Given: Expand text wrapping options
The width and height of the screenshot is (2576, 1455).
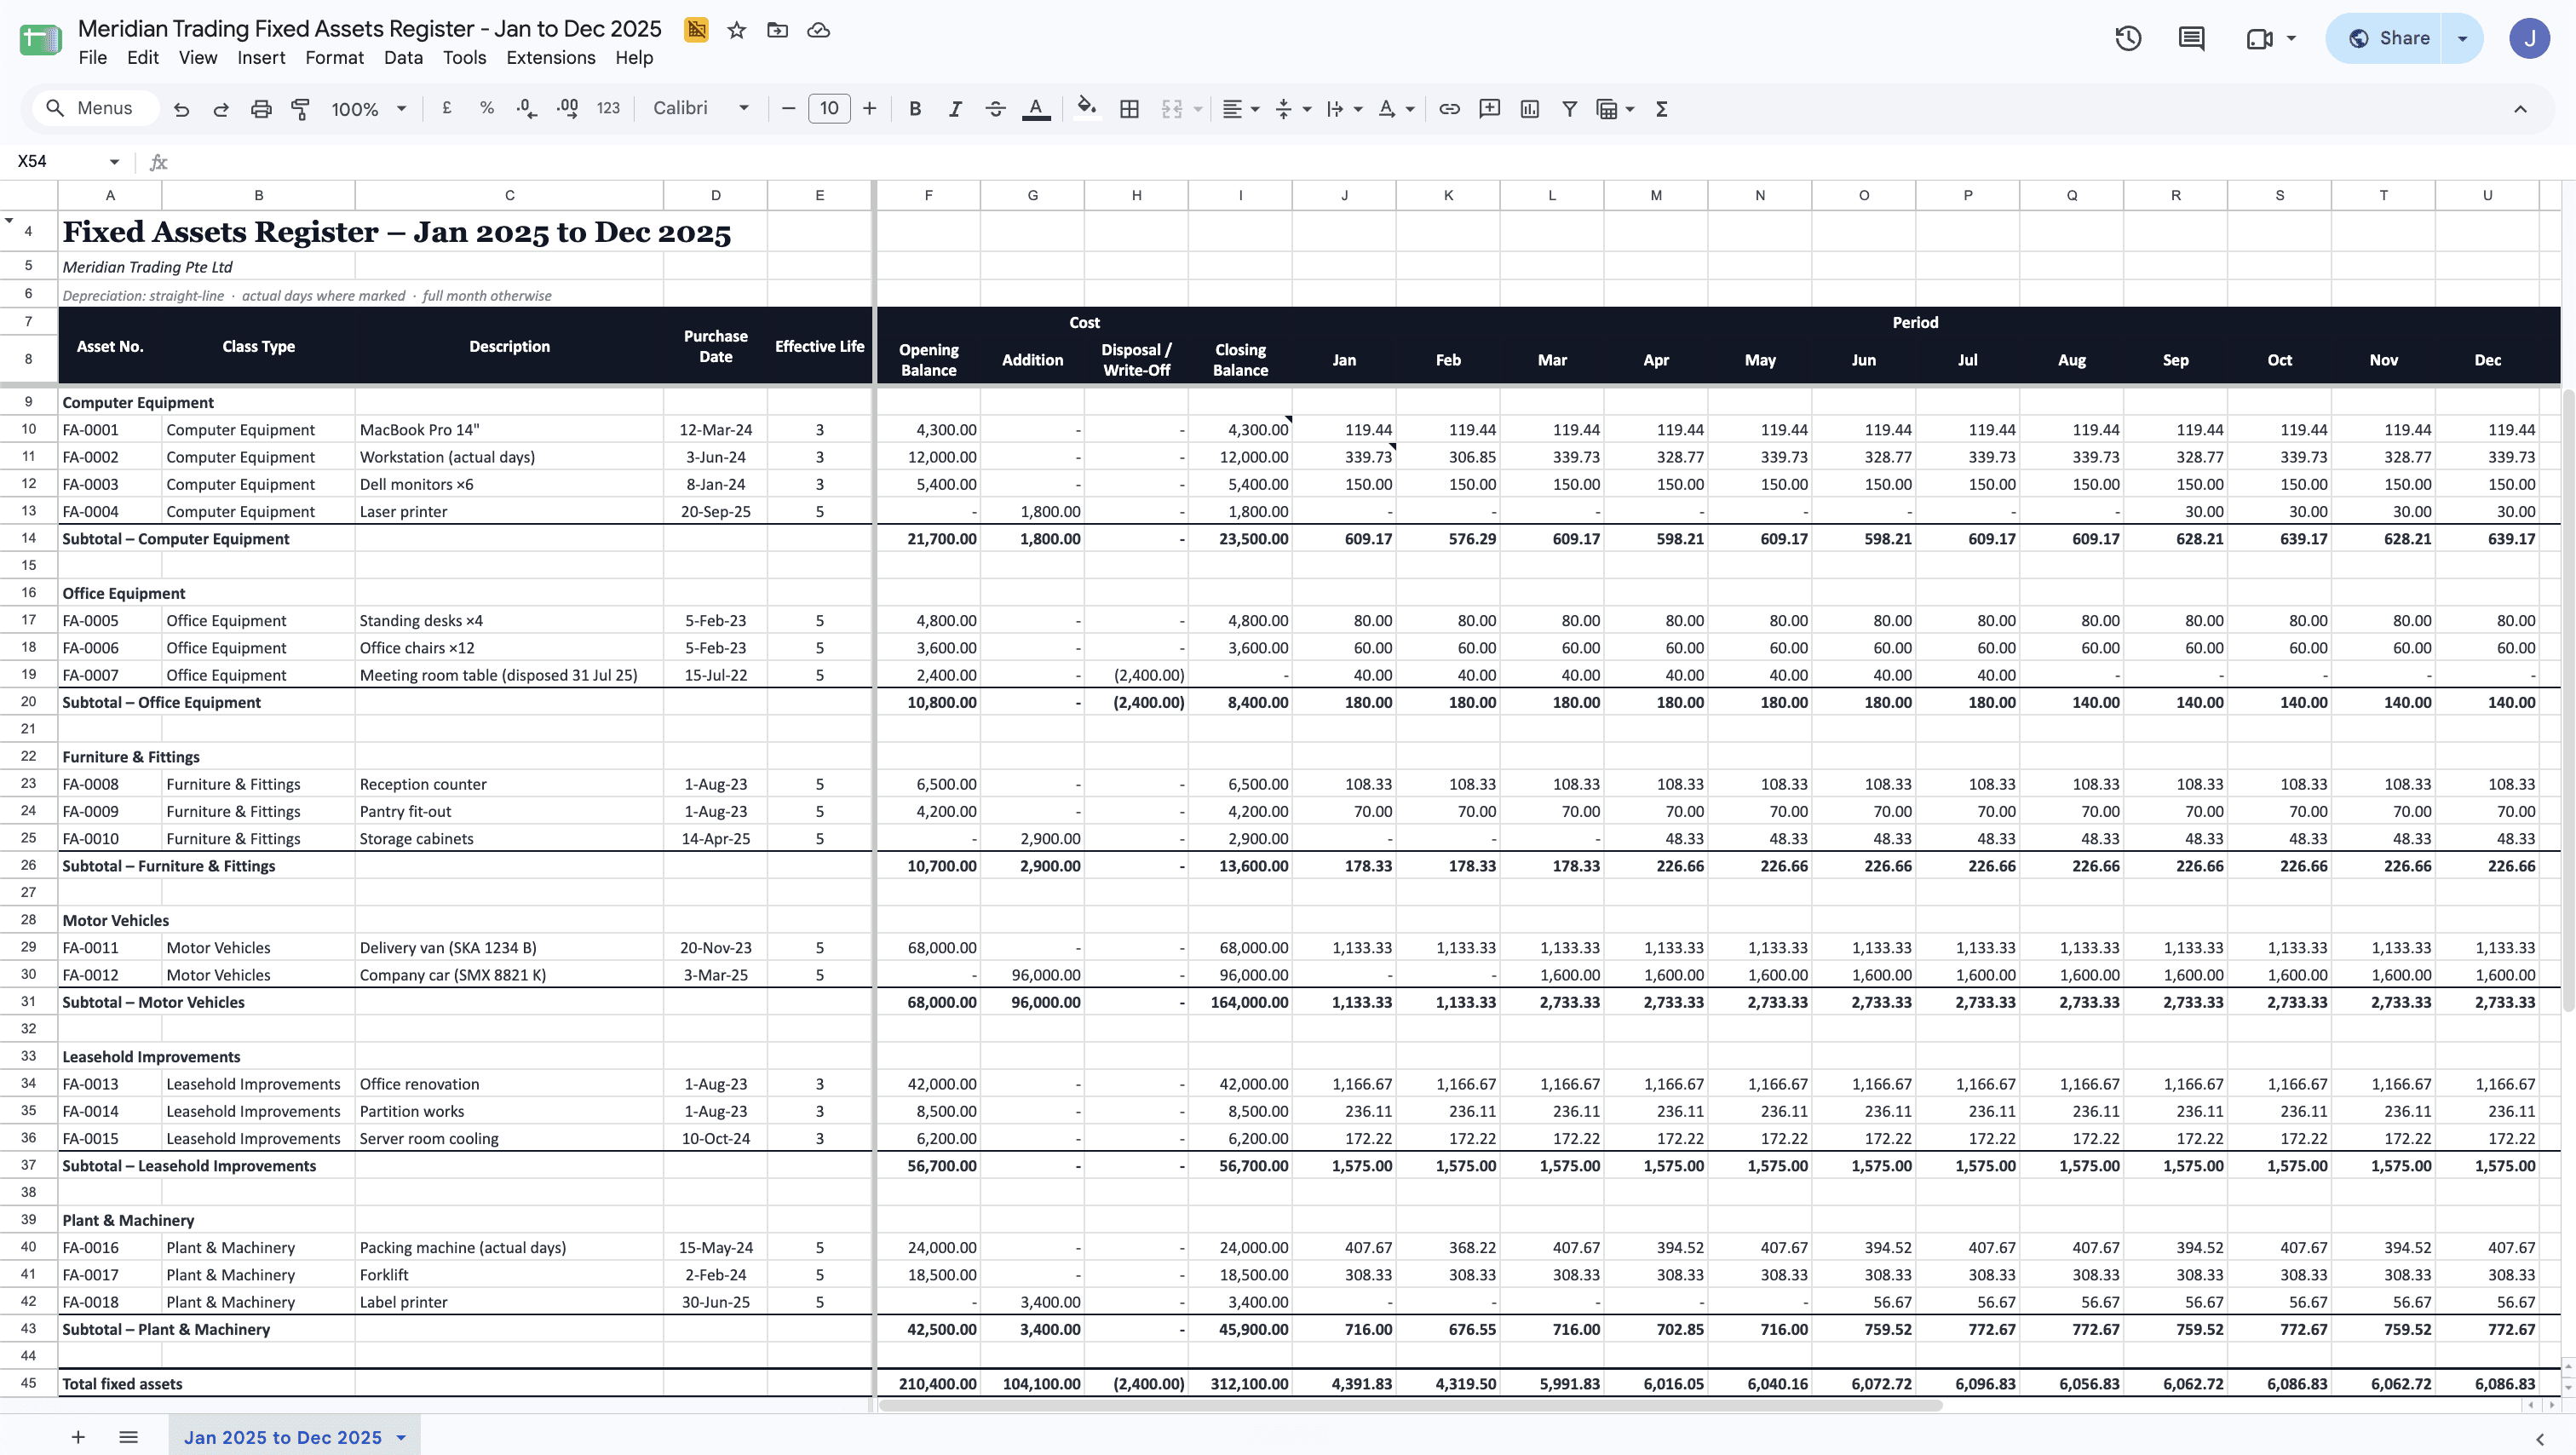Looking at the screenshot, I should 1358,109.
